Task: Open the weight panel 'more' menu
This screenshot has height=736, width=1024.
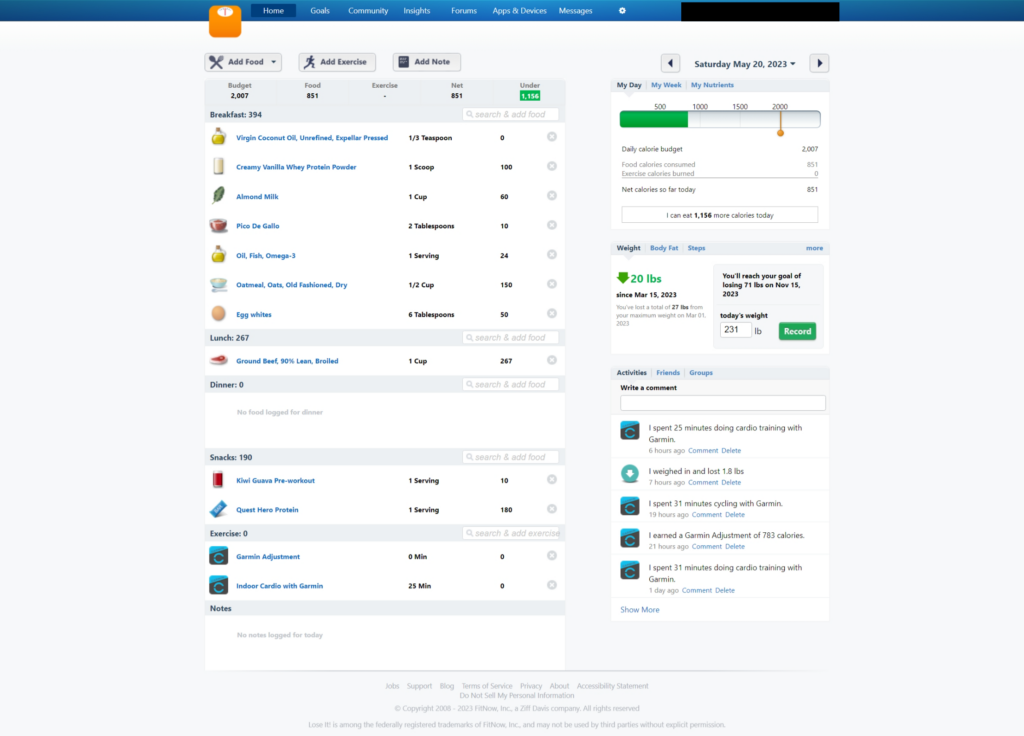Action: [814, 248]
